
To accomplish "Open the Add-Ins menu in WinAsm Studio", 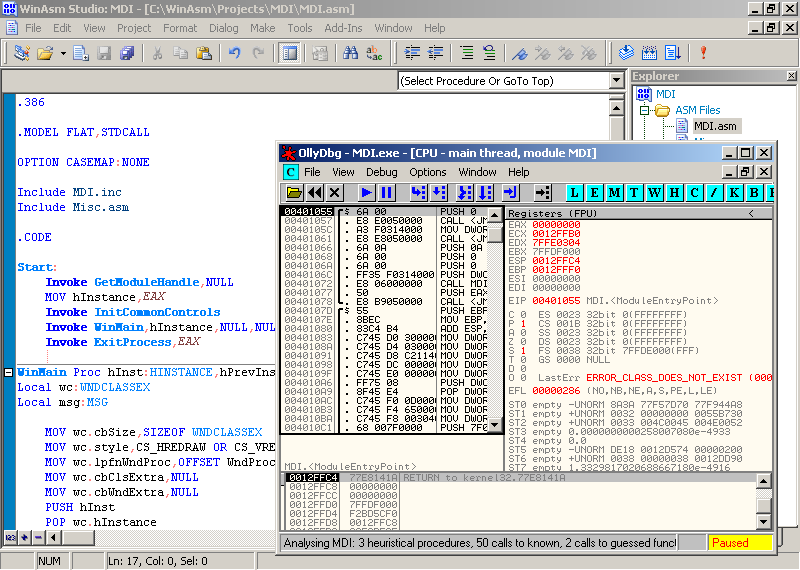I will 343,28.
